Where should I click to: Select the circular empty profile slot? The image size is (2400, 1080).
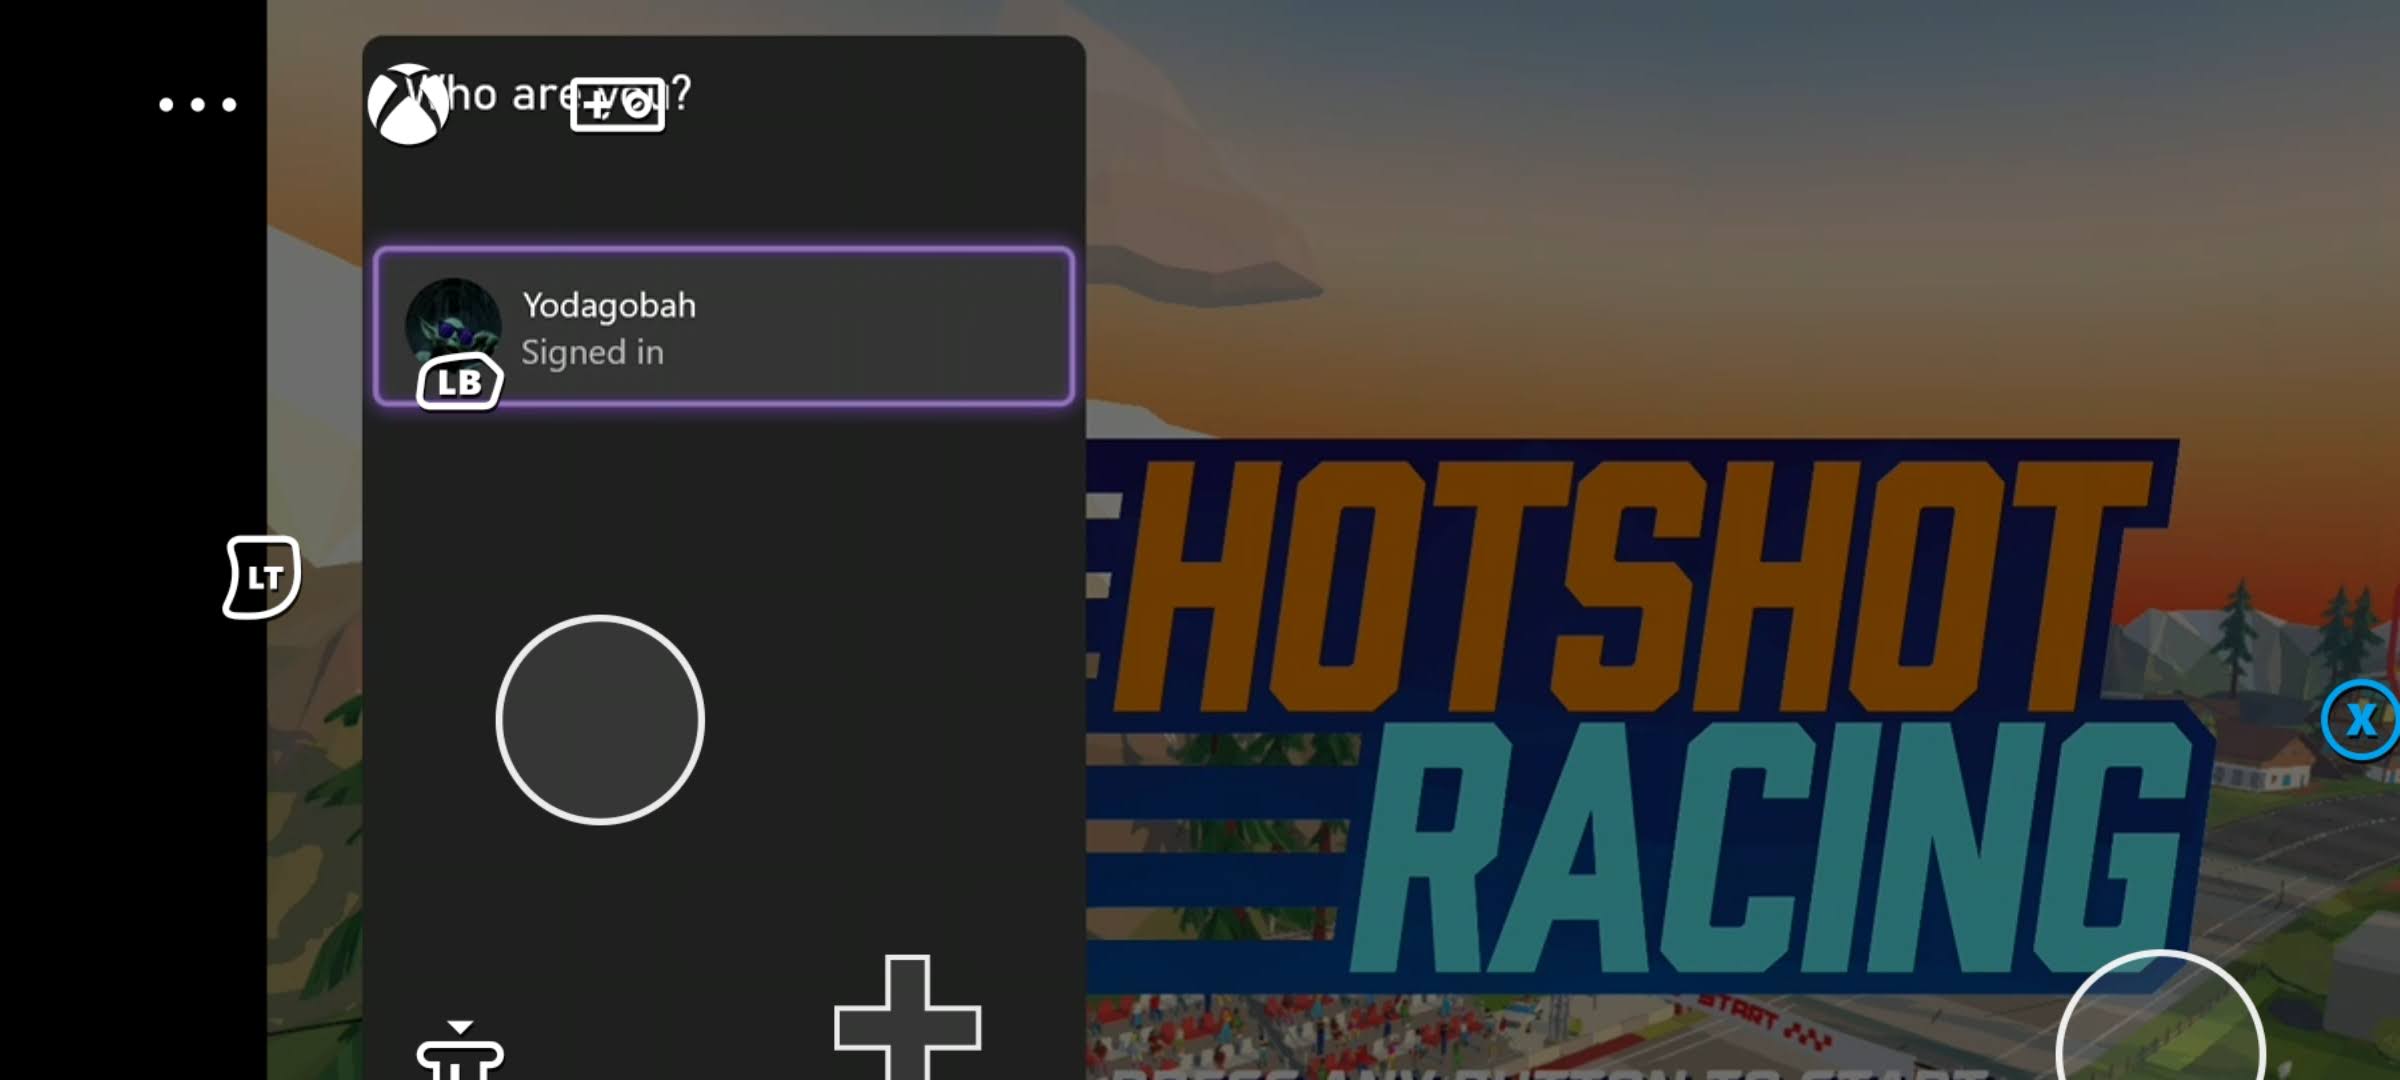click(x=595, y=719)
